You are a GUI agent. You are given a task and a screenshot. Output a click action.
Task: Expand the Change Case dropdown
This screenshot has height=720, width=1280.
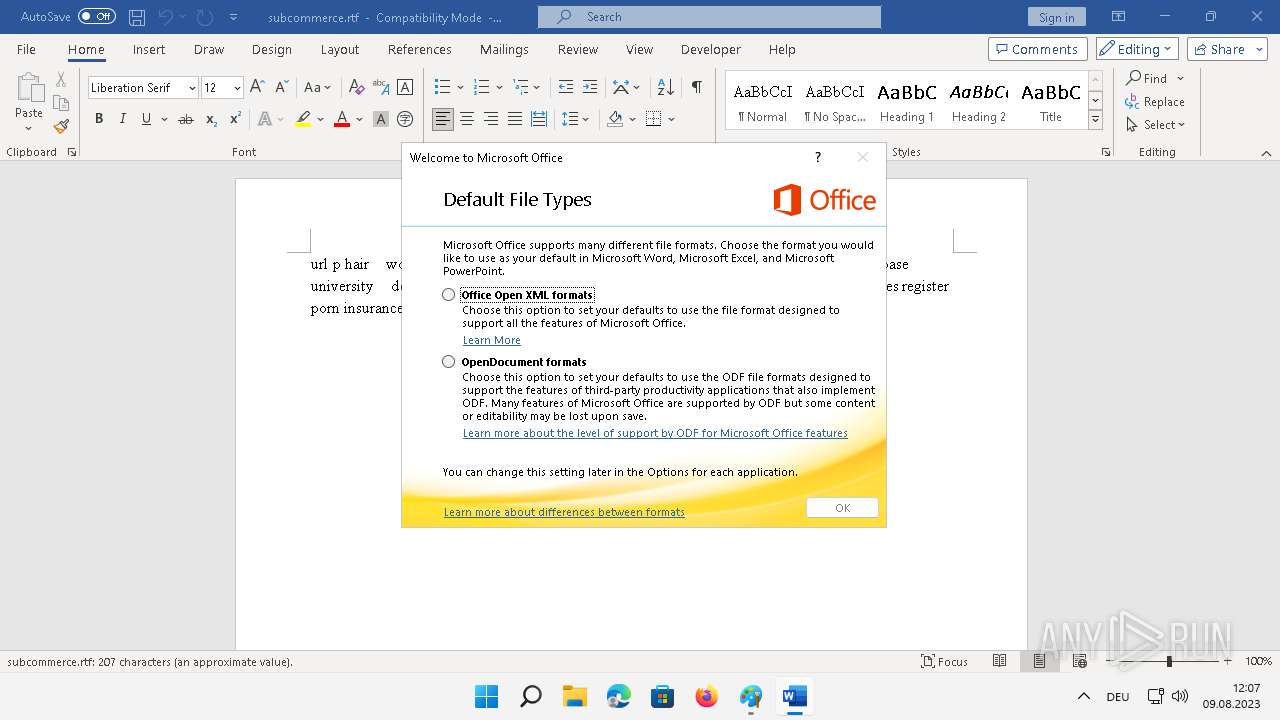point(327,88)
